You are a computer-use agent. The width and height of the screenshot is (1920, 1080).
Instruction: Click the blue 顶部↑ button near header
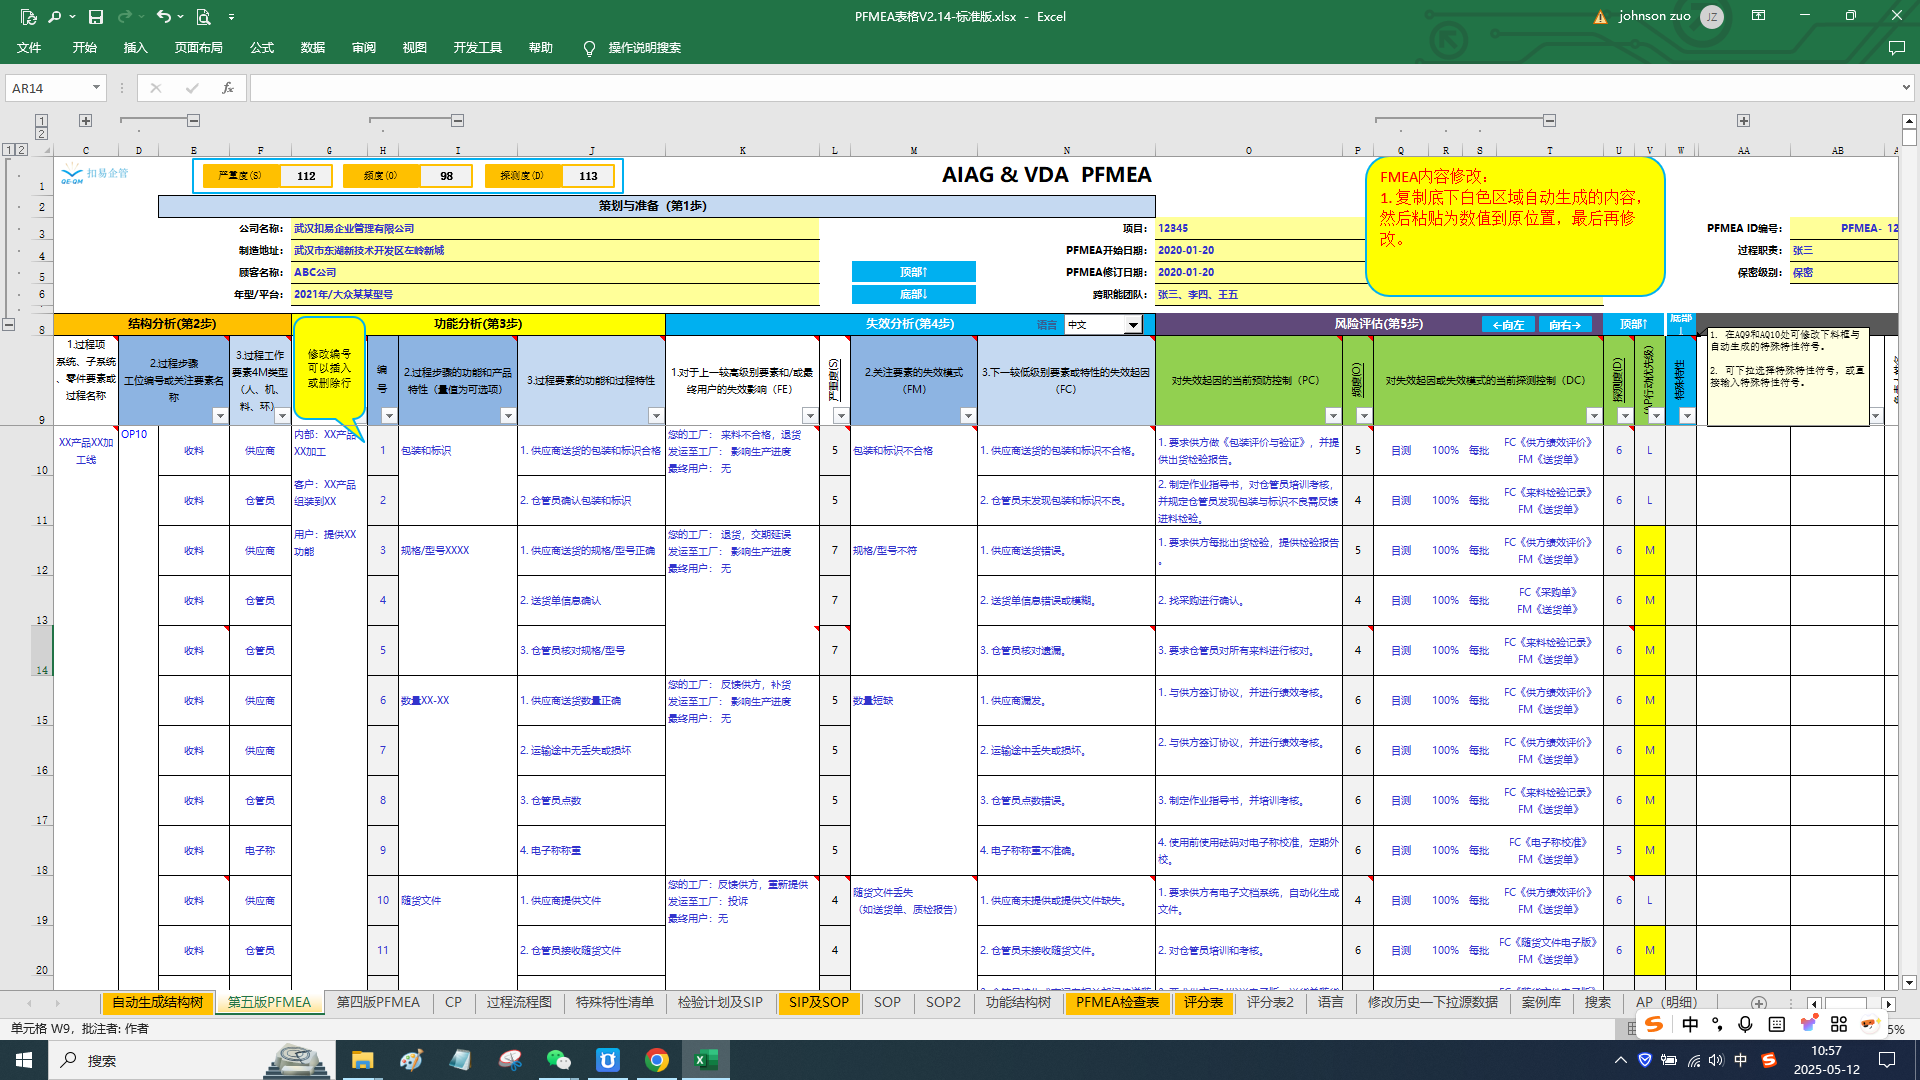point(913,272)
